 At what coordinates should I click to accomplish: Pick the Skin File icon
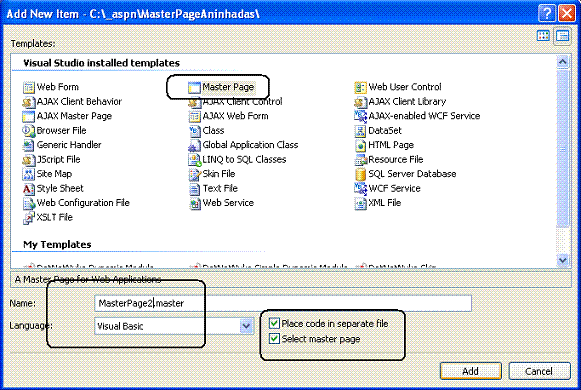pos(194,174)
